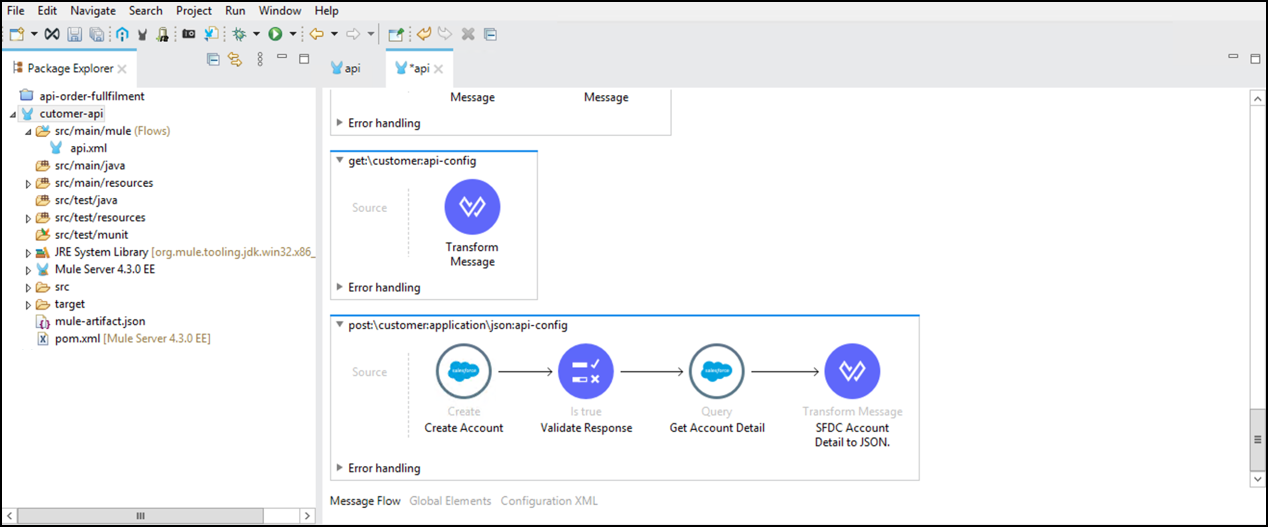Switch to the first api editor tab
Viewport: 1268px width, 527px height.
pos(345,68)
